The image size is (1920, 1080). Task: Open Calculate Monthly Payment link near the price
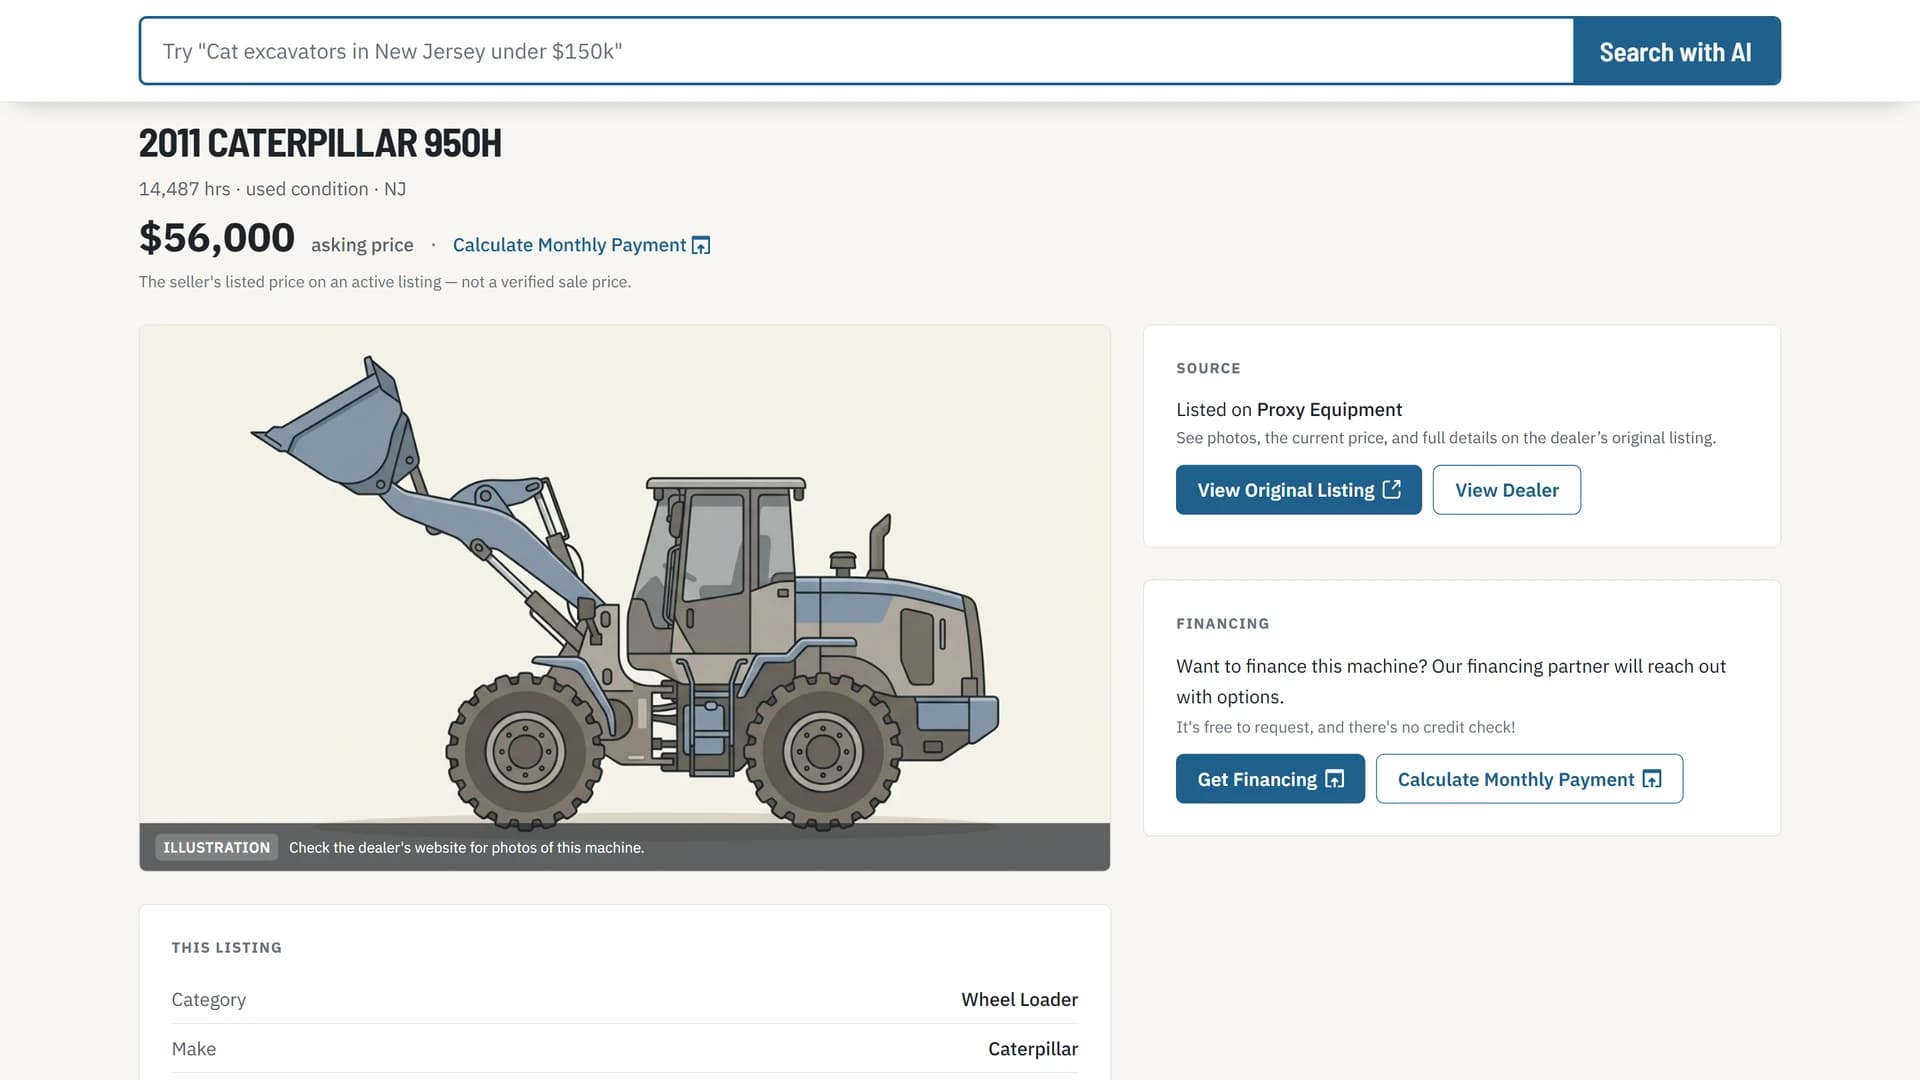(x=581, y=245)
